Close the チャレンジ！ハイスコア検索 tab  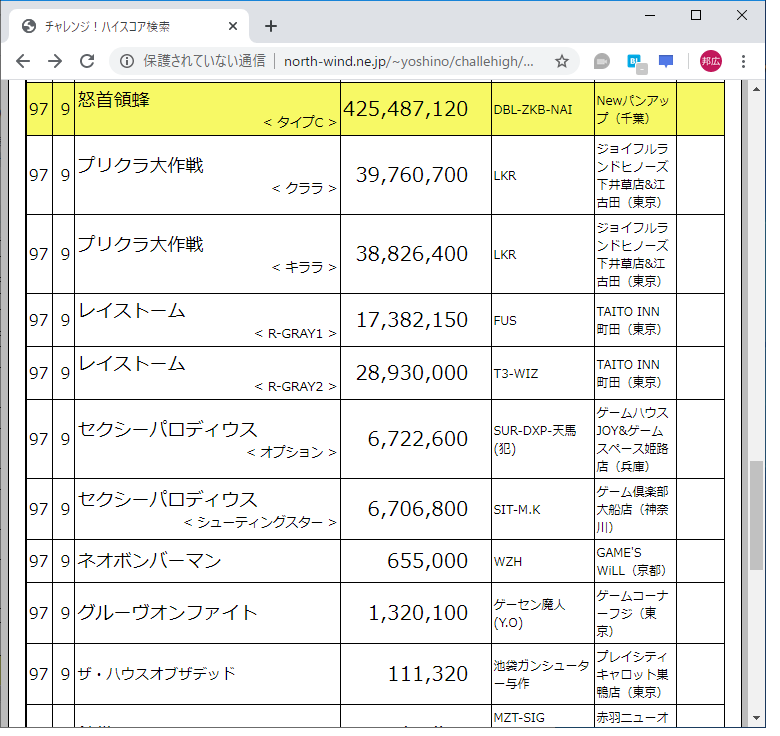tap(233, 26)
